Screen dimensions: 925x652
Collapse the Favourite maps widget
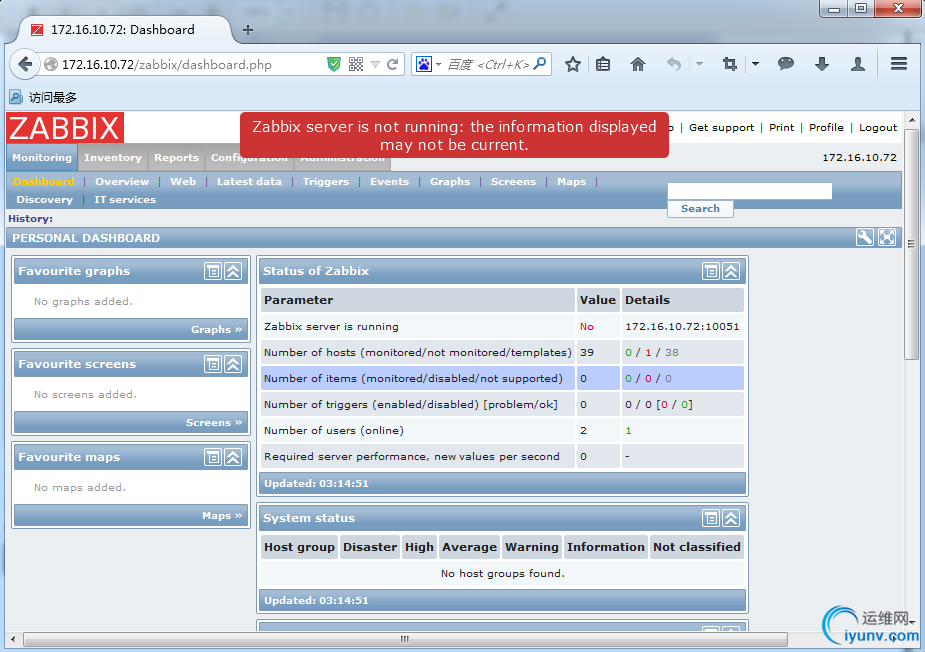[234, 457]
